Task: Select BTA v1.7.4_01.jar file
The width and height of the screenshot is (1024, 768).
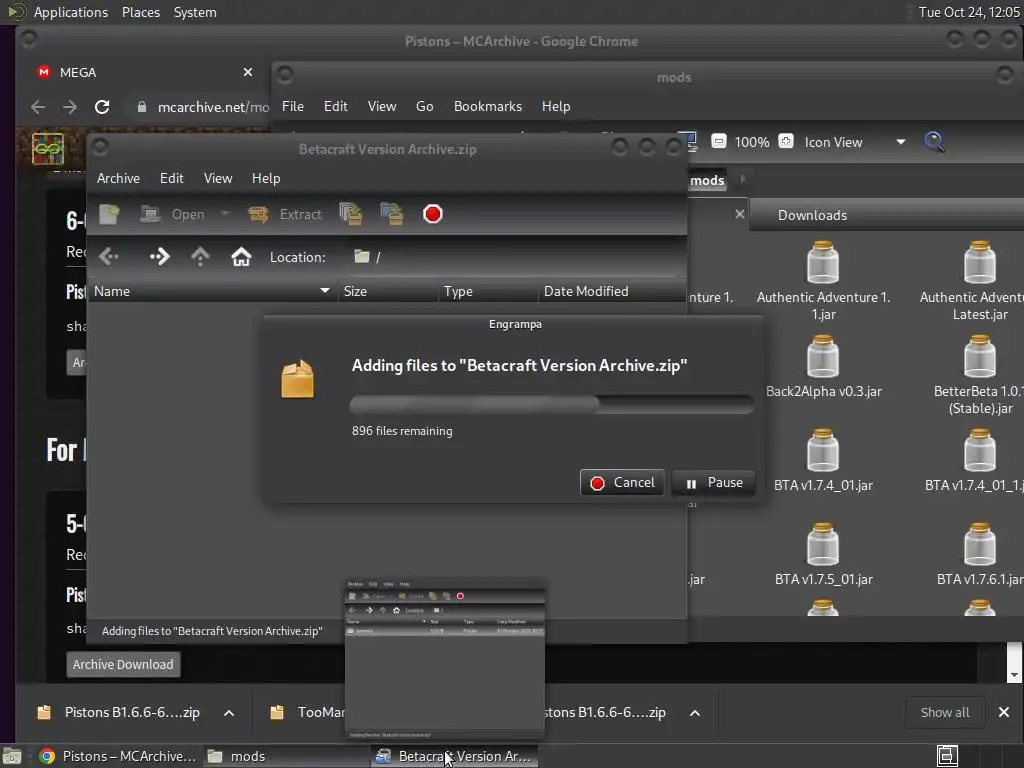Action: tap(823, 461)
